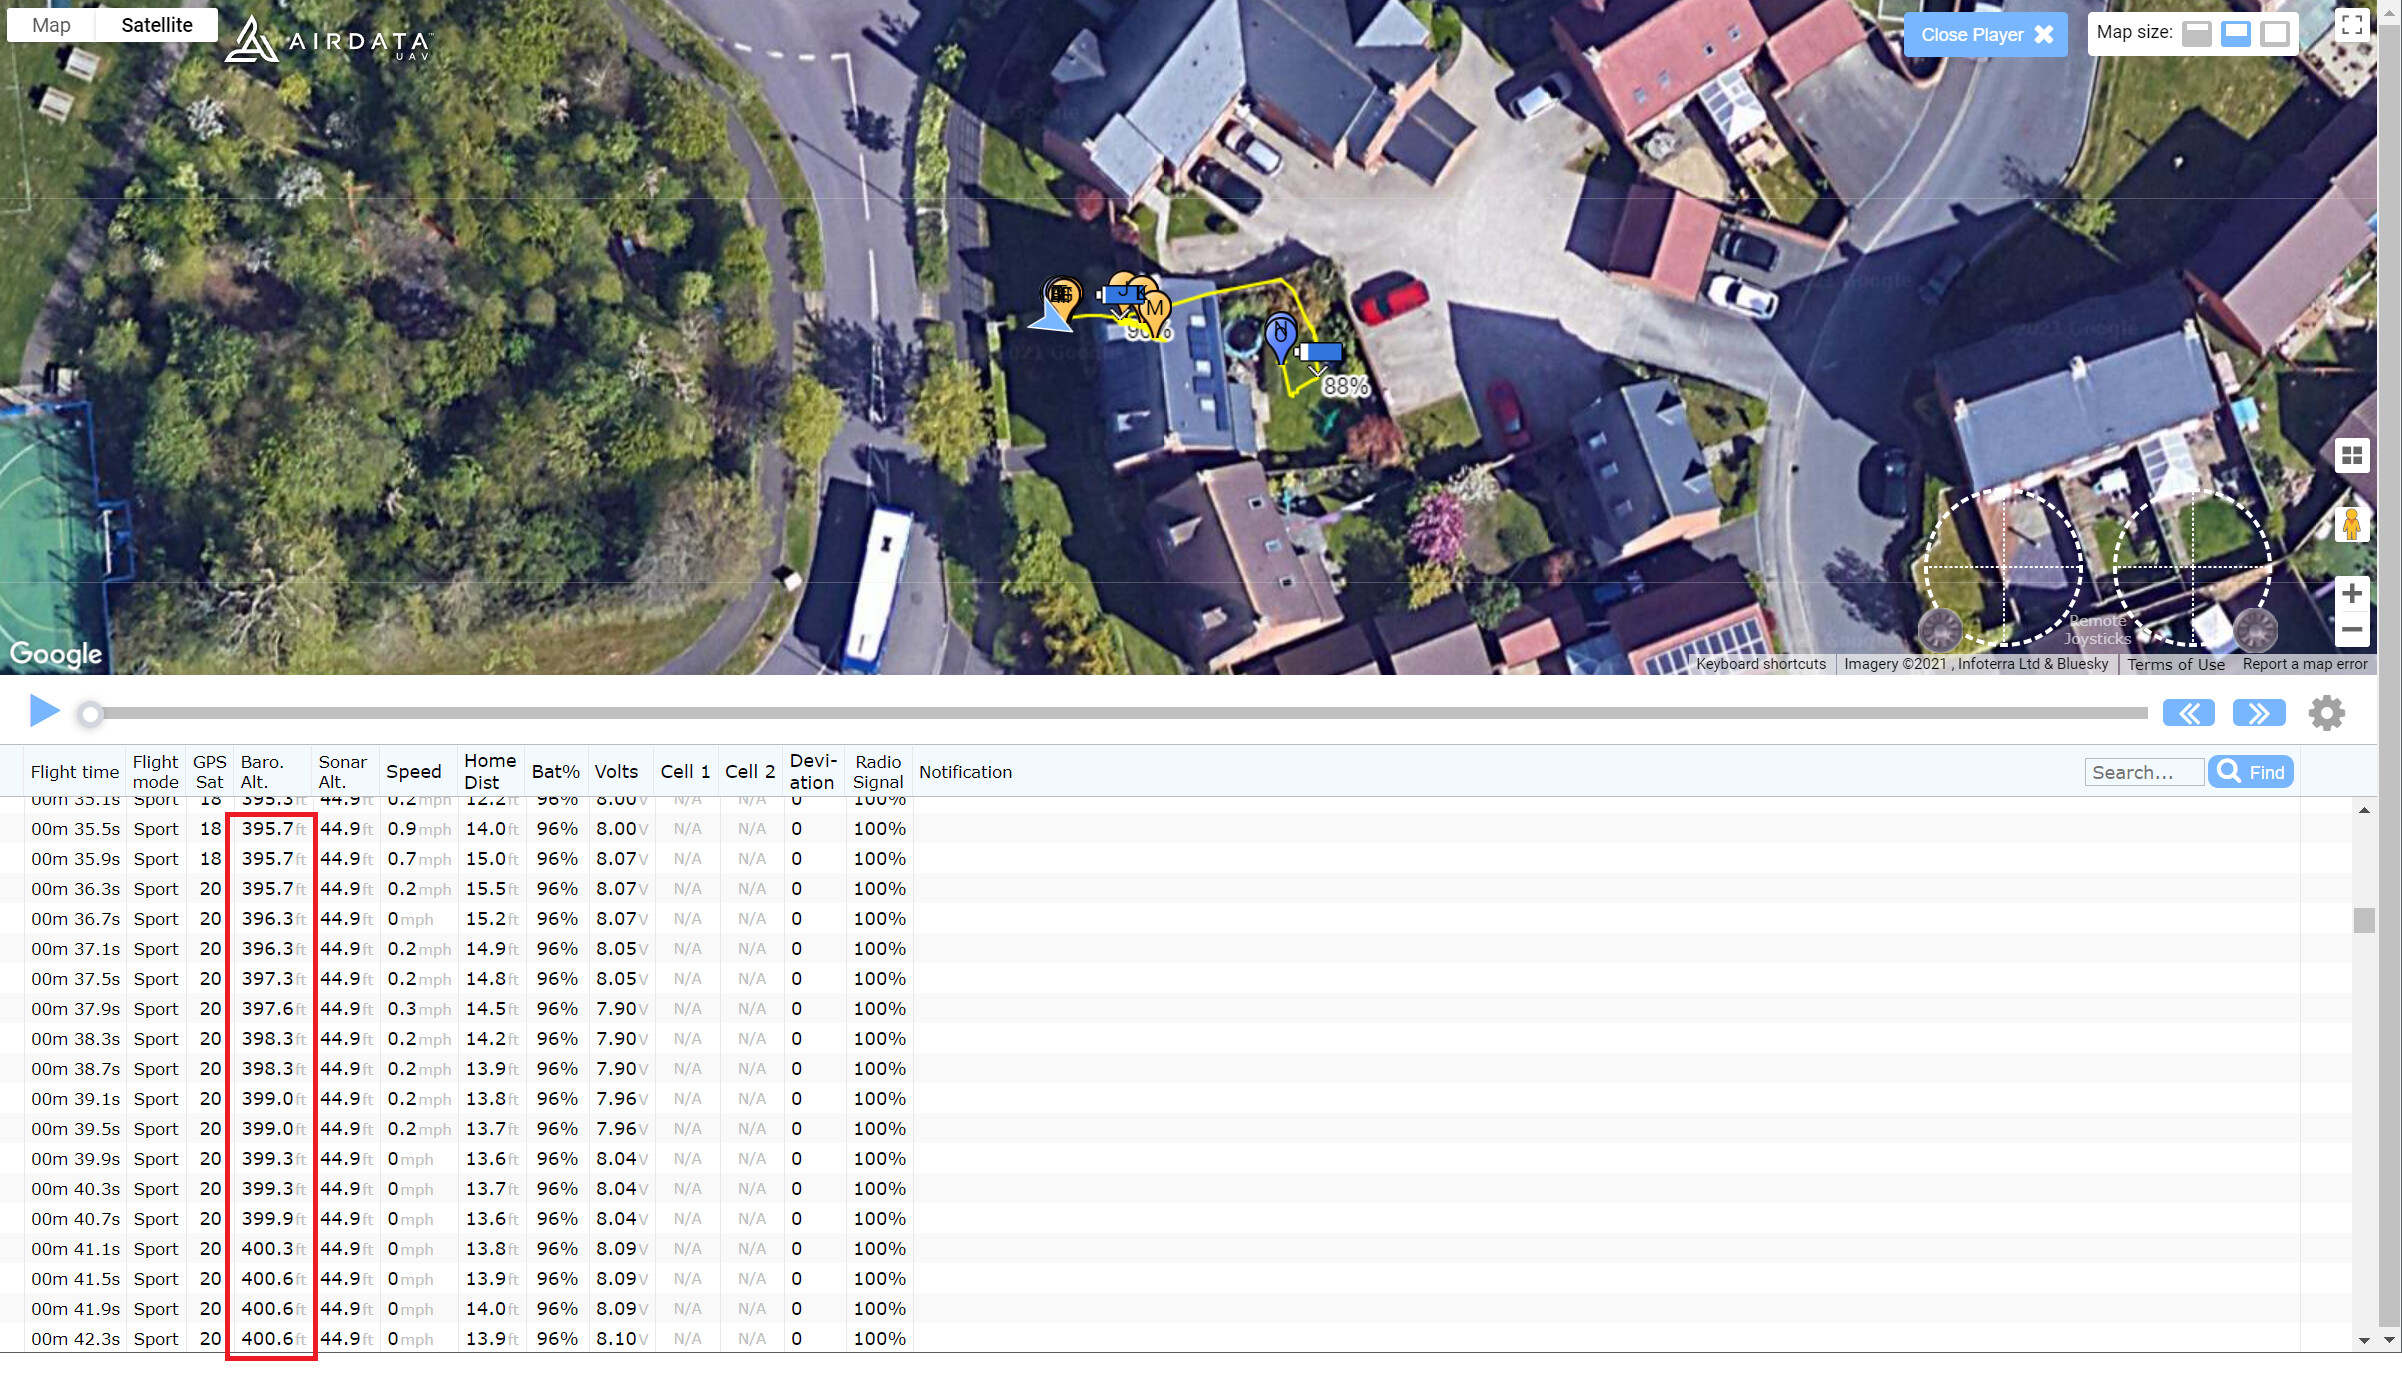Click the Find button
Image resolution: width=2402 pixels, height=1380 pixels.
click(2251, 772)
